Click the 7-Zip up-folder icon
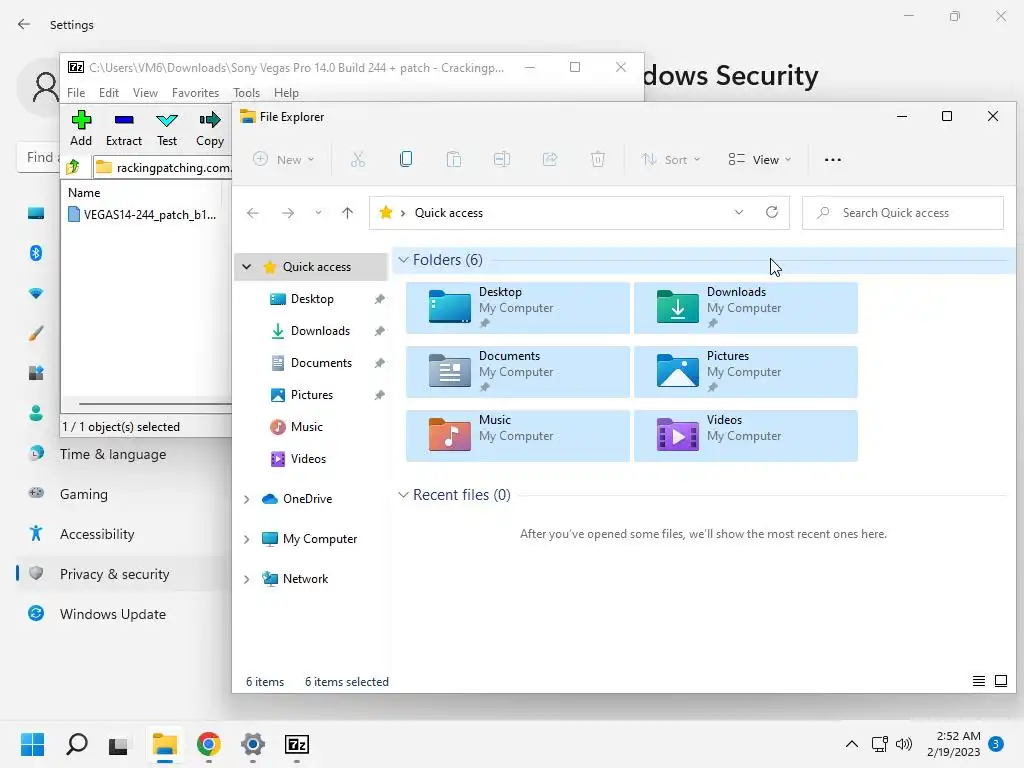 pyautogui.click(x=73, y=167)
